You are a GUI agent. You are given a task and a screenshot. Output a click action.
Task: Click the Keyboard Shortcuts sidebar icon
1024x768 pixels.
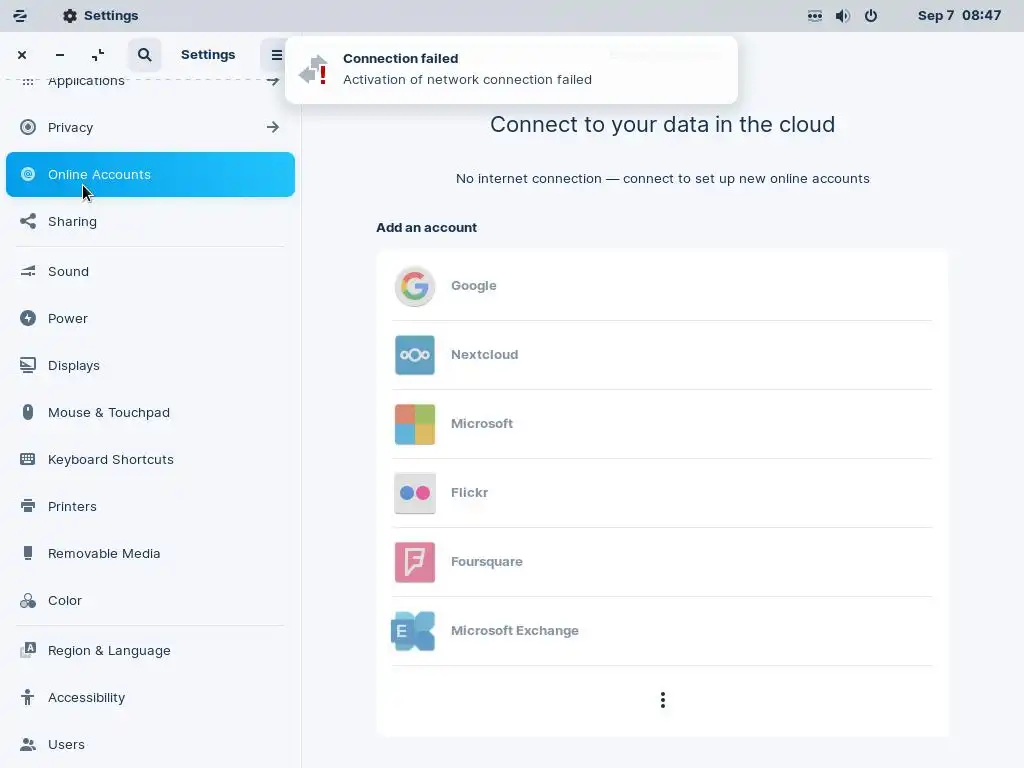(x=28, y=459)
